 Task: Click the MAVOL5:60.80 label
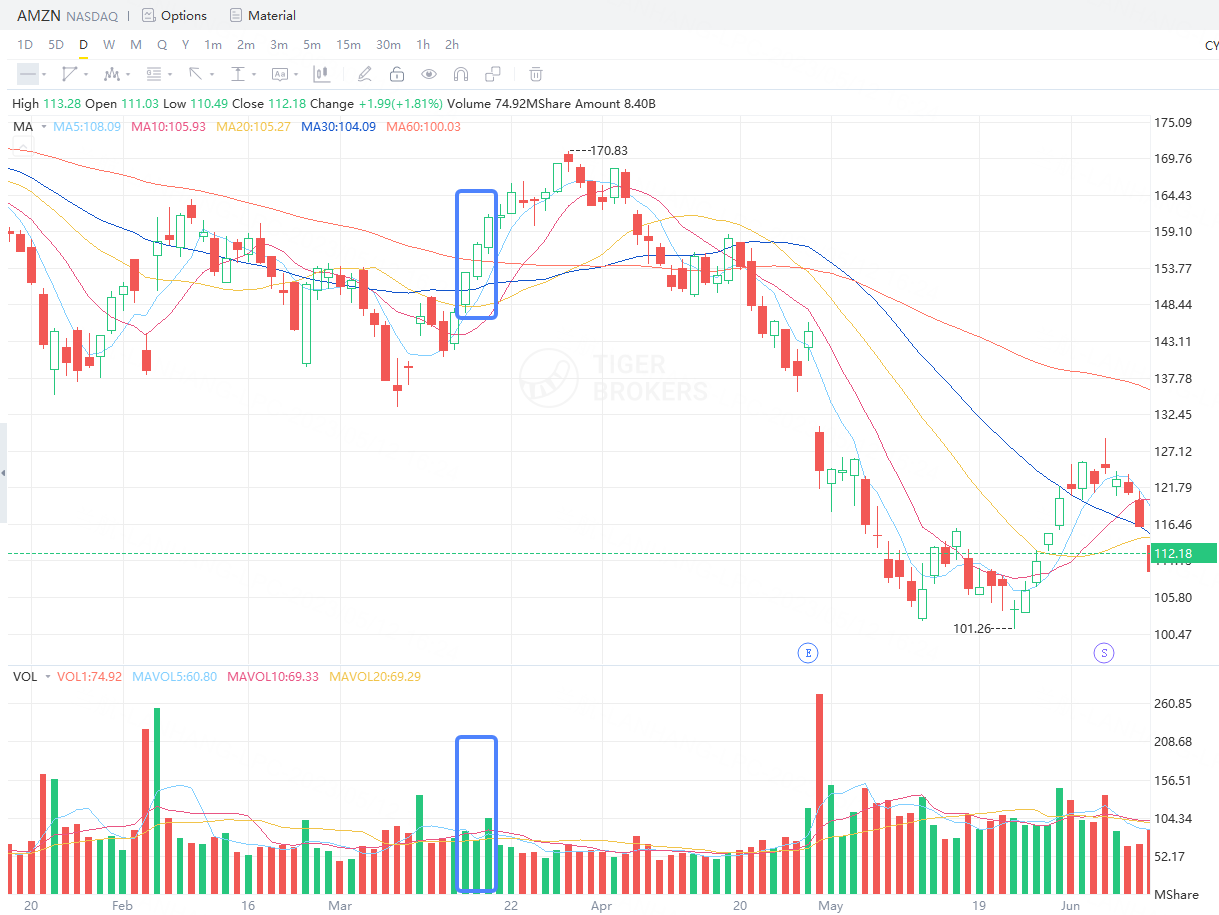[176, 677]
